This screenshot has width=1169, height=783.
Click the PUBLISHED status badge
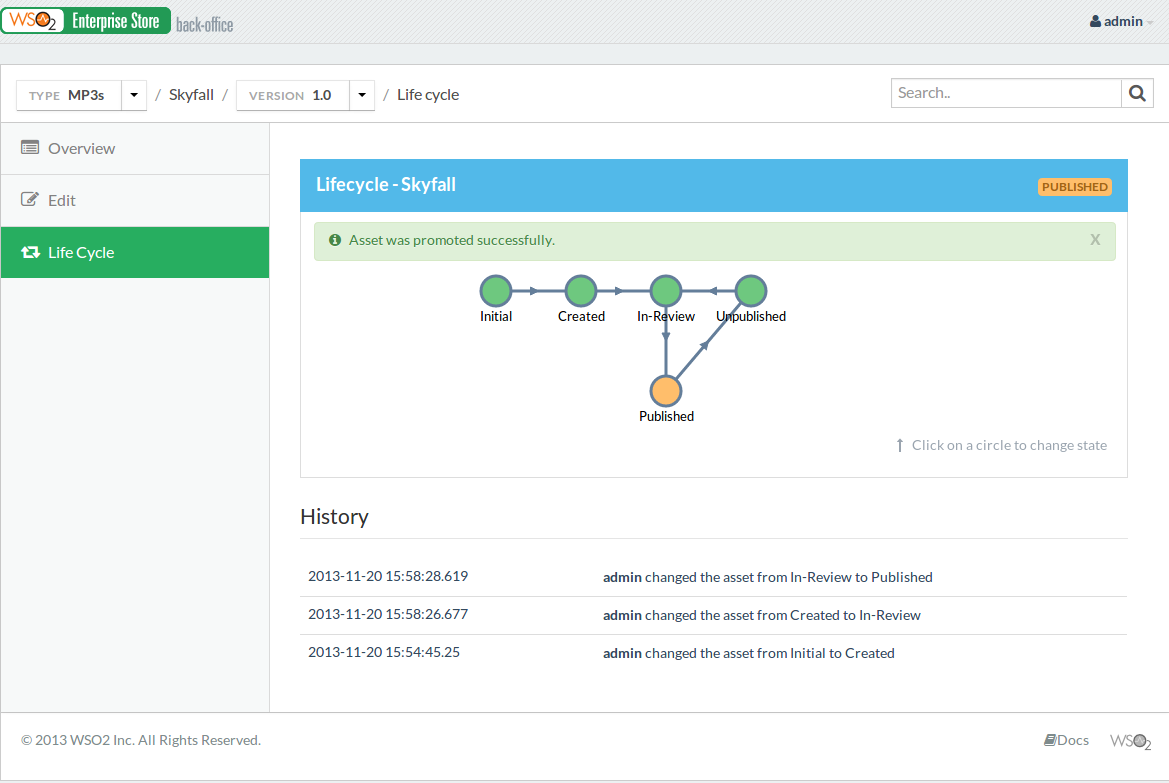coord(1074,186)
